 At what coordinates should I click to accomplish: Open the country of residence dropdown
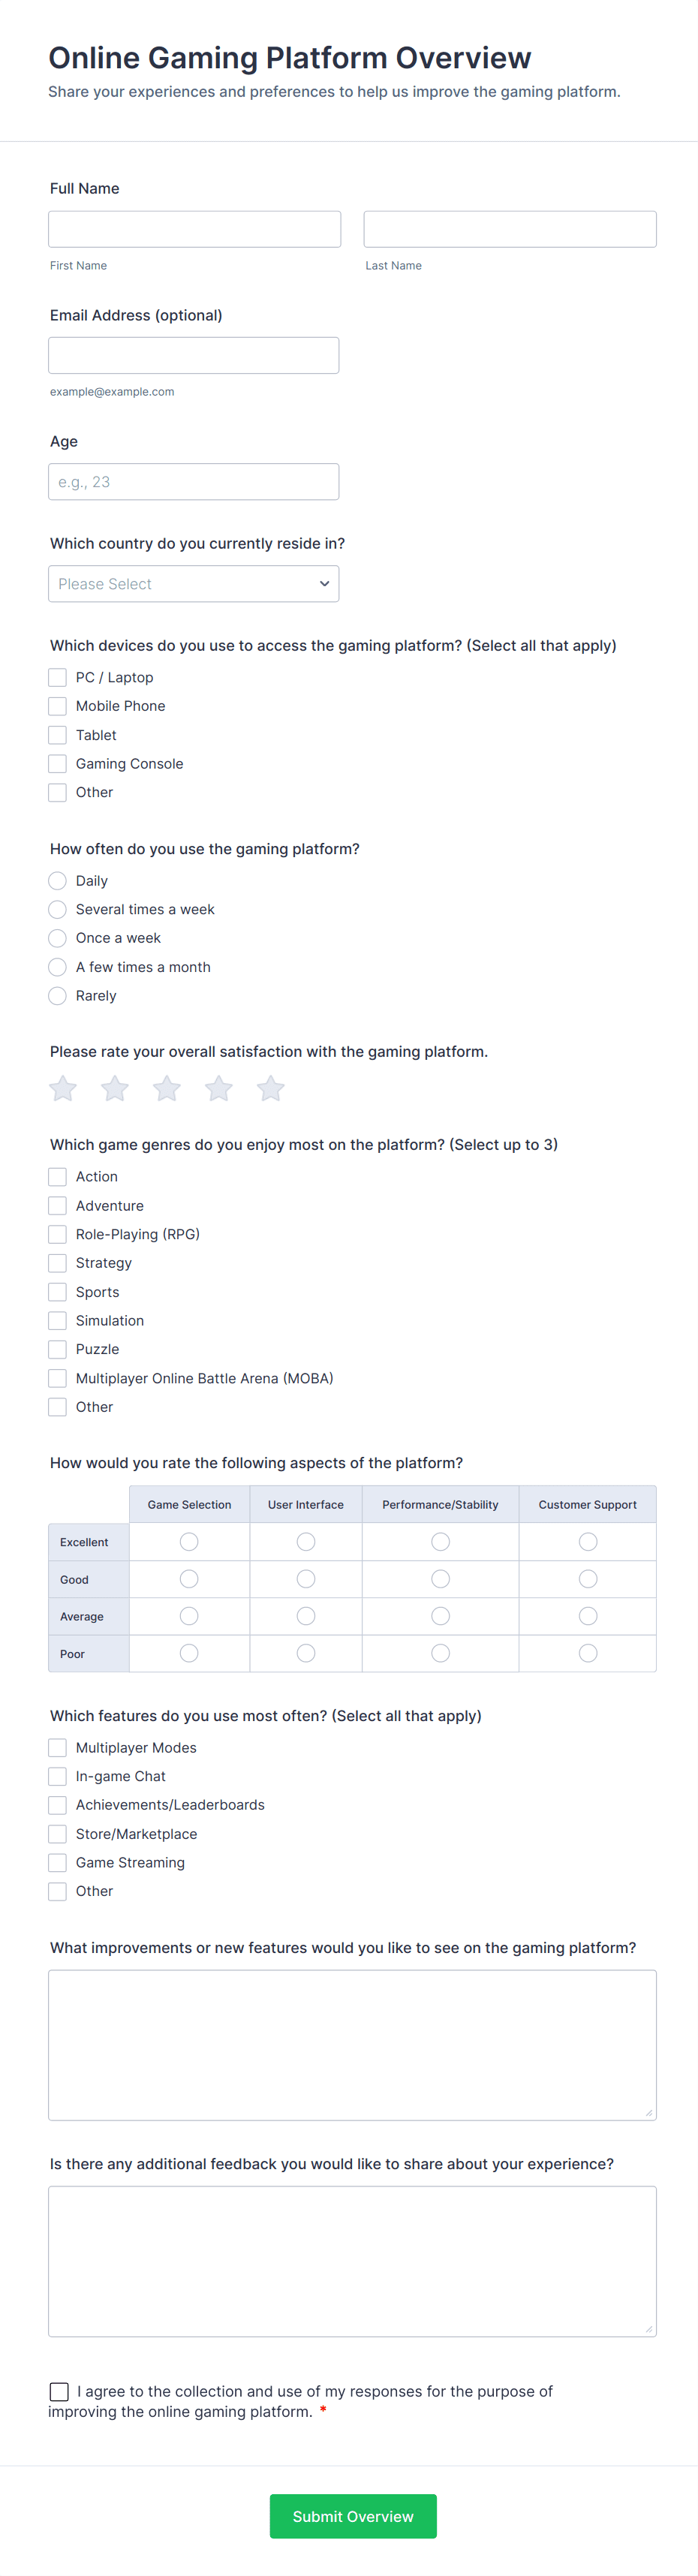[x=193, y=584]
